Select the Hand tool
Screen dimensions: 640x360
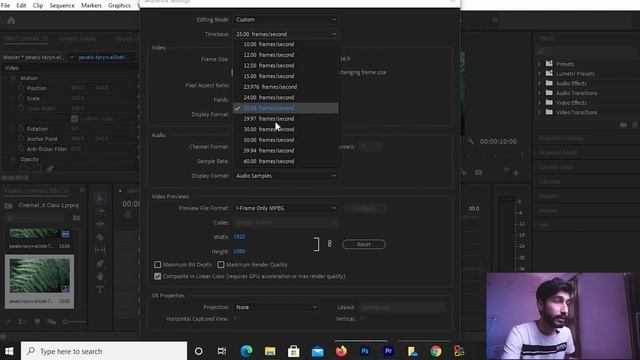tap(100, 276)
